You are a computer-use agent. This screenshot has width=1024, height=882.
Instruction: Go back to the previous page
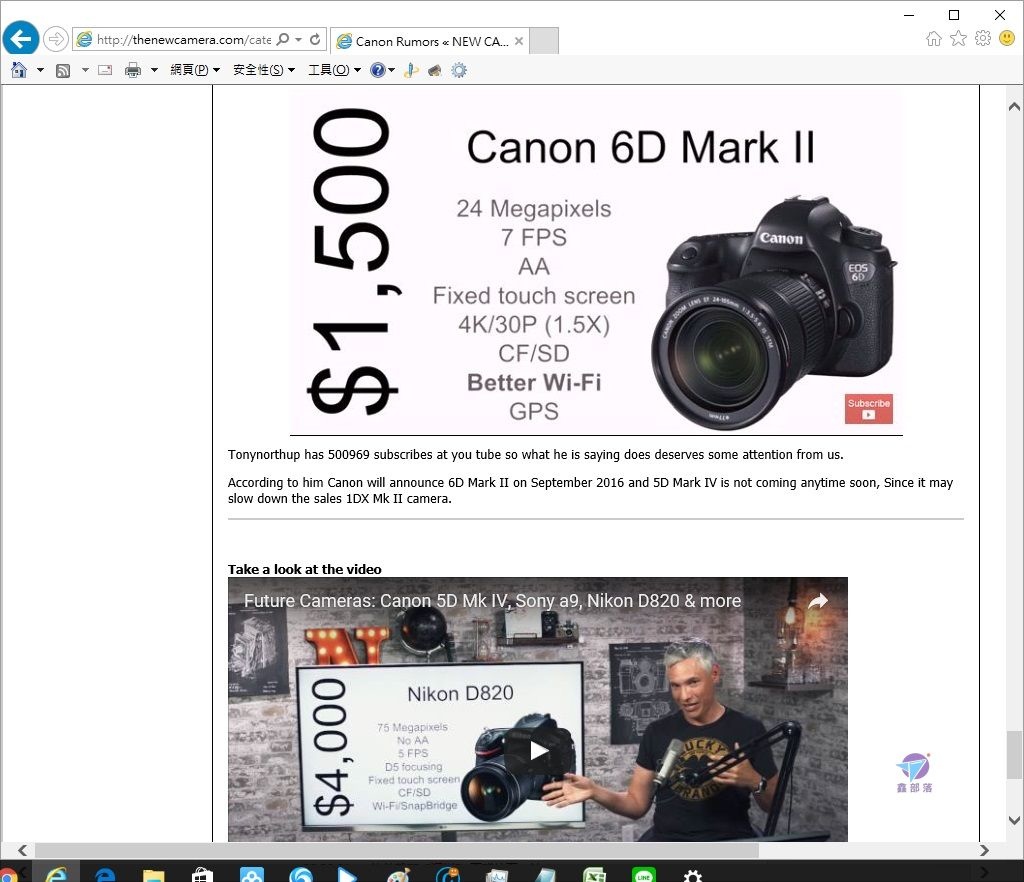tap(20, 39)
